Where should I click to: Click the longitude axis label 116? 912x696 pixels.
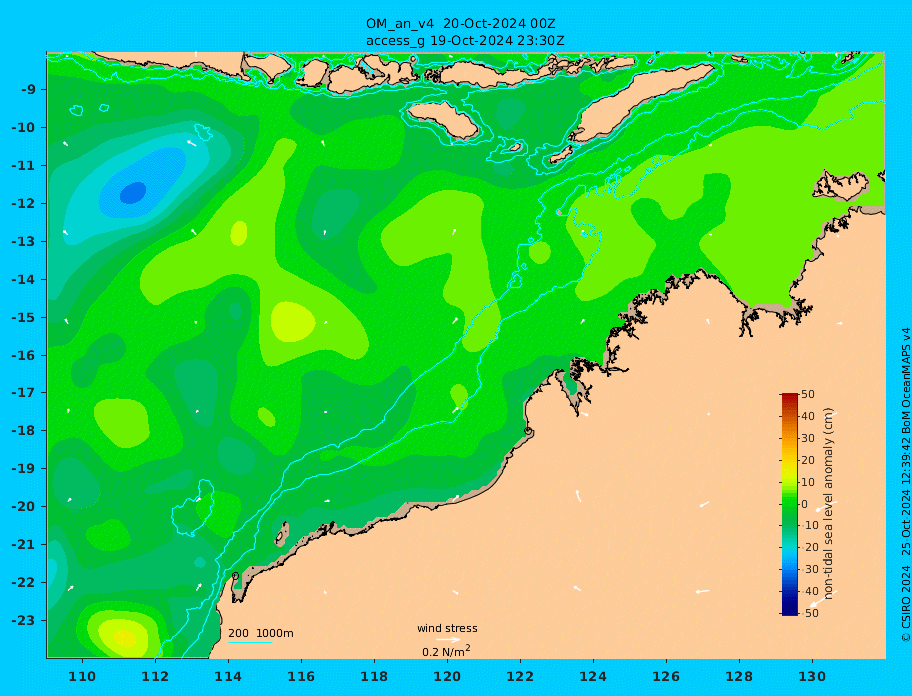301,677
